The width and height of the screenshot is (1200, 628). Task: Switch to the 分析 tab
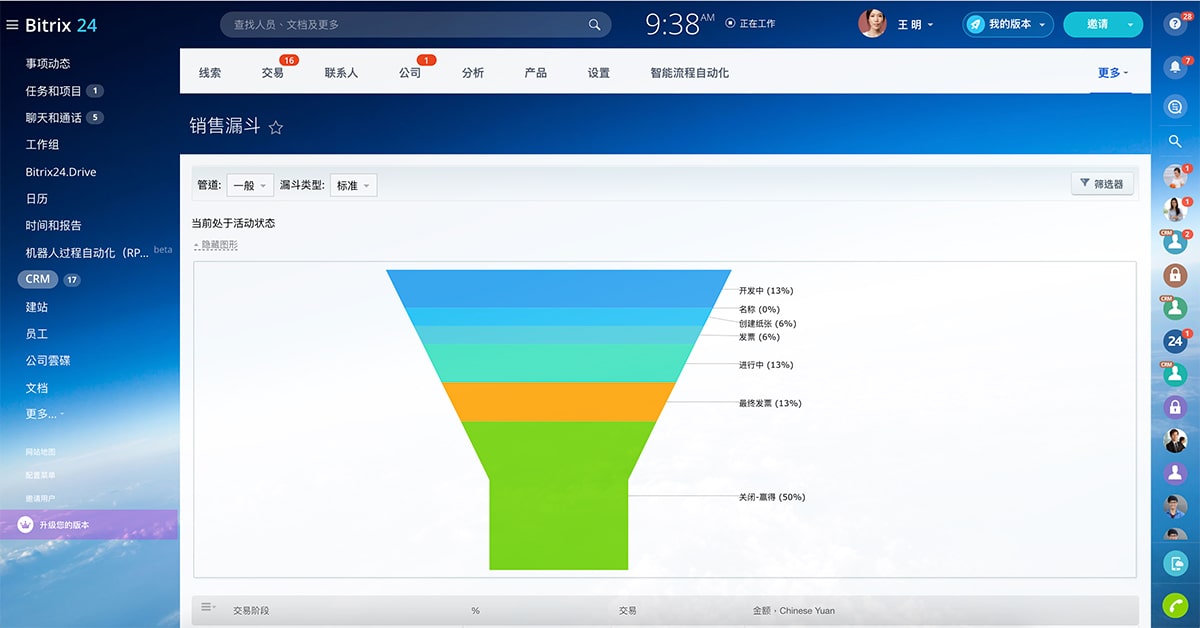click(x=473, y=73)
